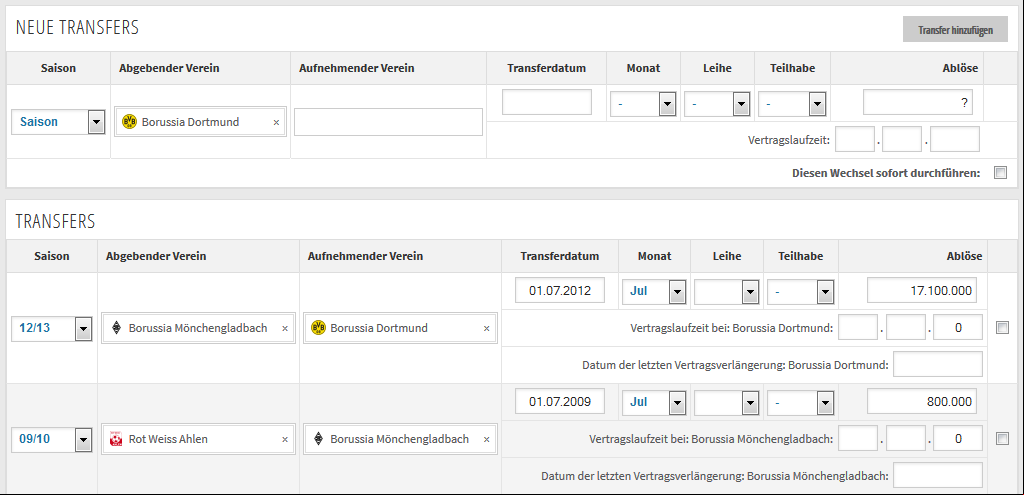
Task: Focus the empty Aufnehmender Verein field in Neue Transfers
Action: [x=388, y=122]
